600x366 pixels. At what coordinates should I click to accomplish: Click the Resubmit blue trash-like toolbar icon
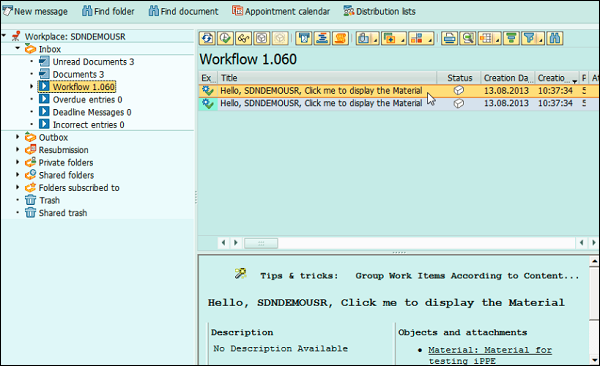click(304, 38)
